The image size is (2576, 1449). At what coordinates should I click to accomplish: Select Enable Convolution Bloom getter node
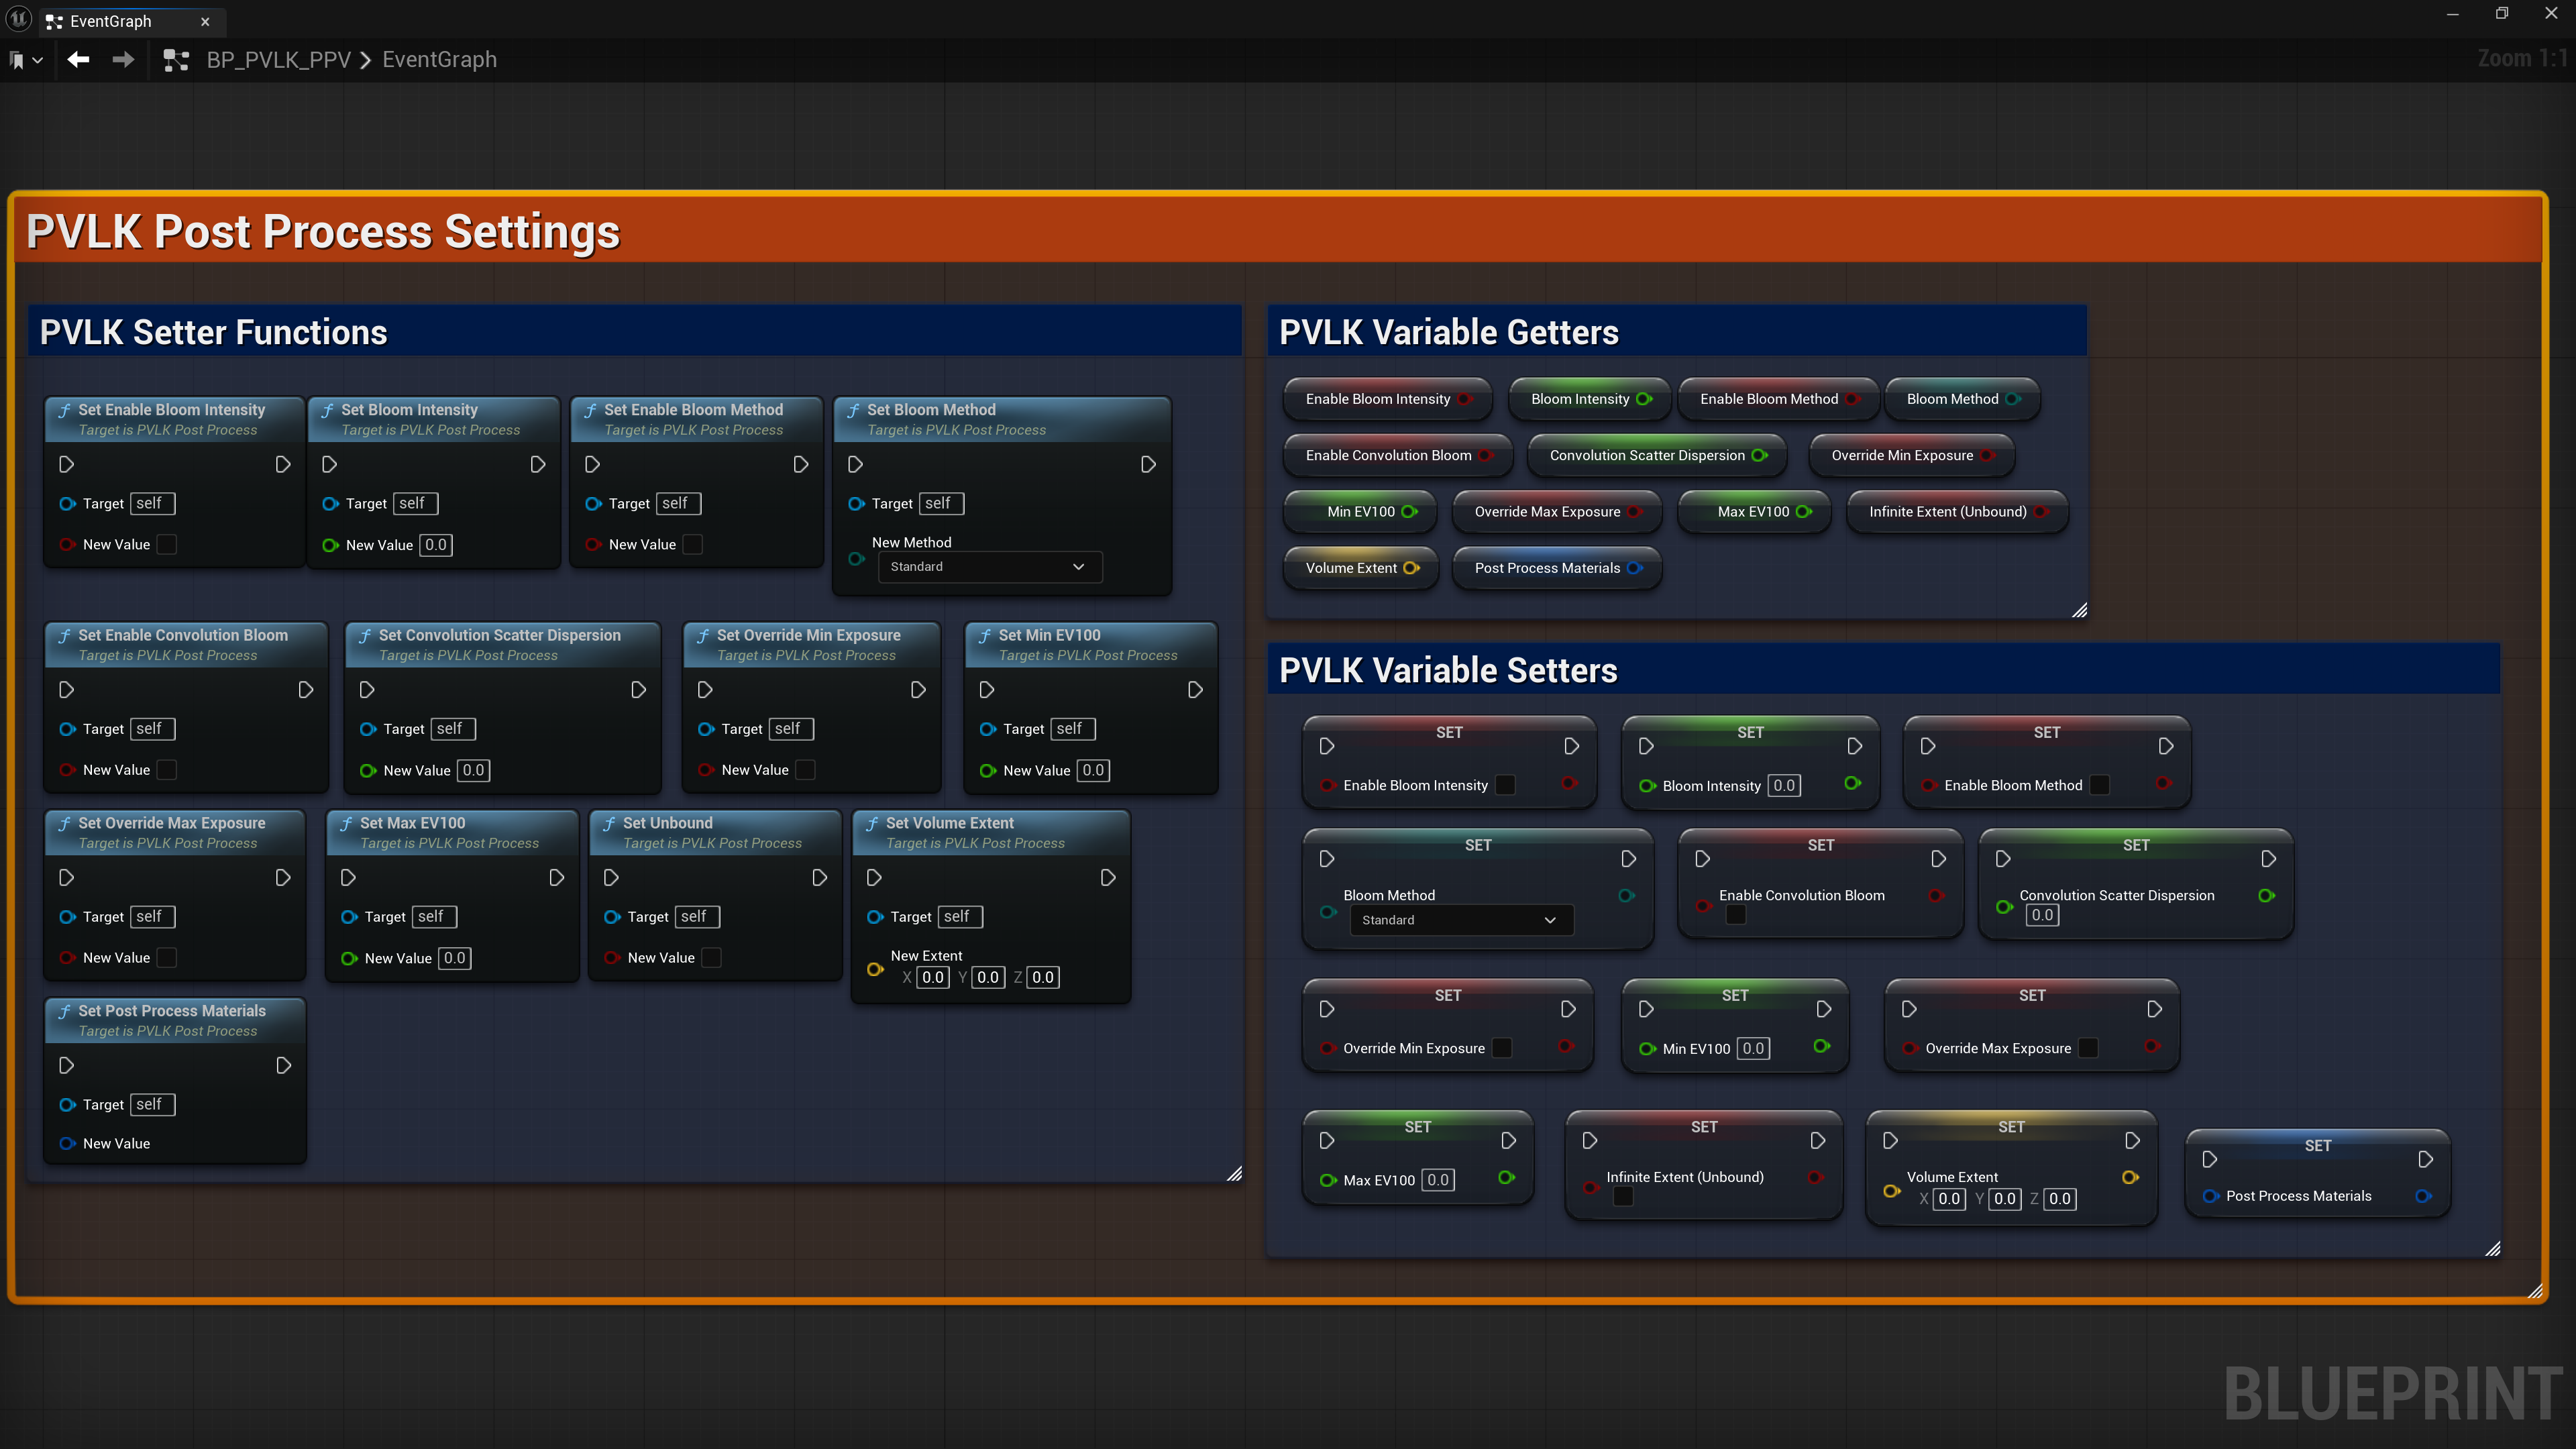[1398, 455]
